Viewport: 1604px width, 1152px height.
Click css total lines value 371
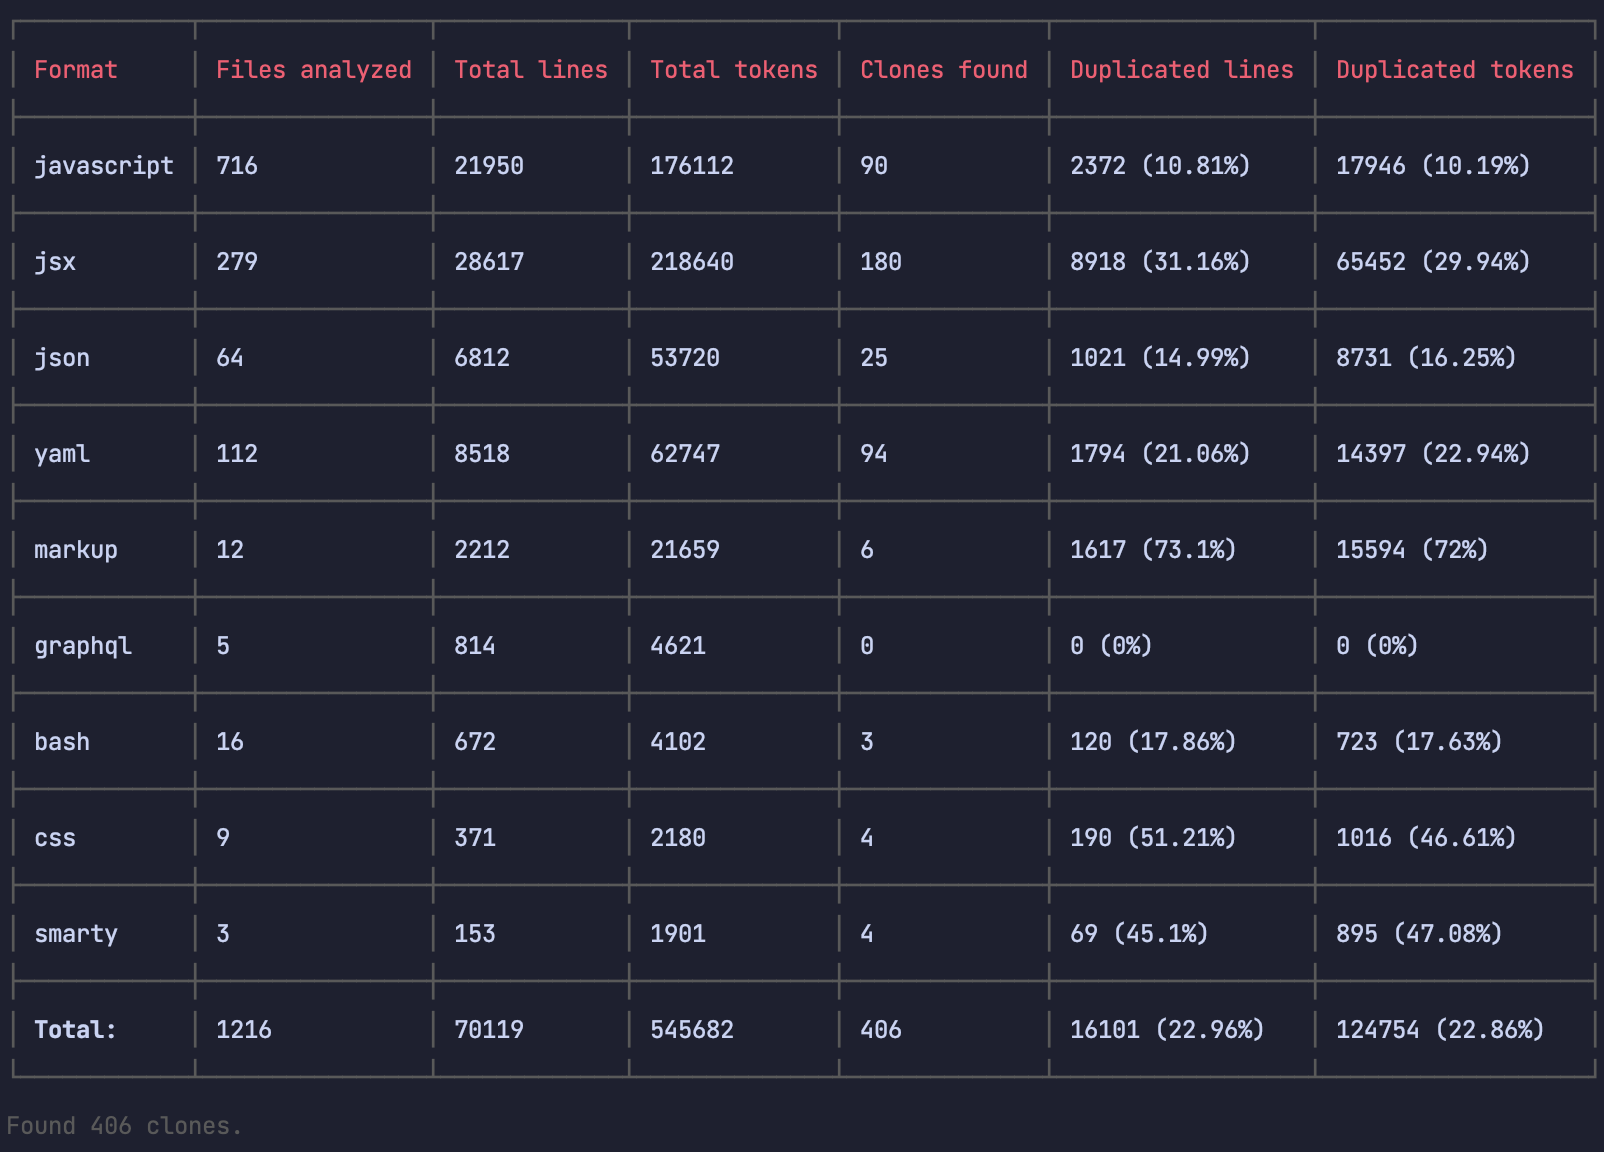pyautogui.click(x=475, y=838)
